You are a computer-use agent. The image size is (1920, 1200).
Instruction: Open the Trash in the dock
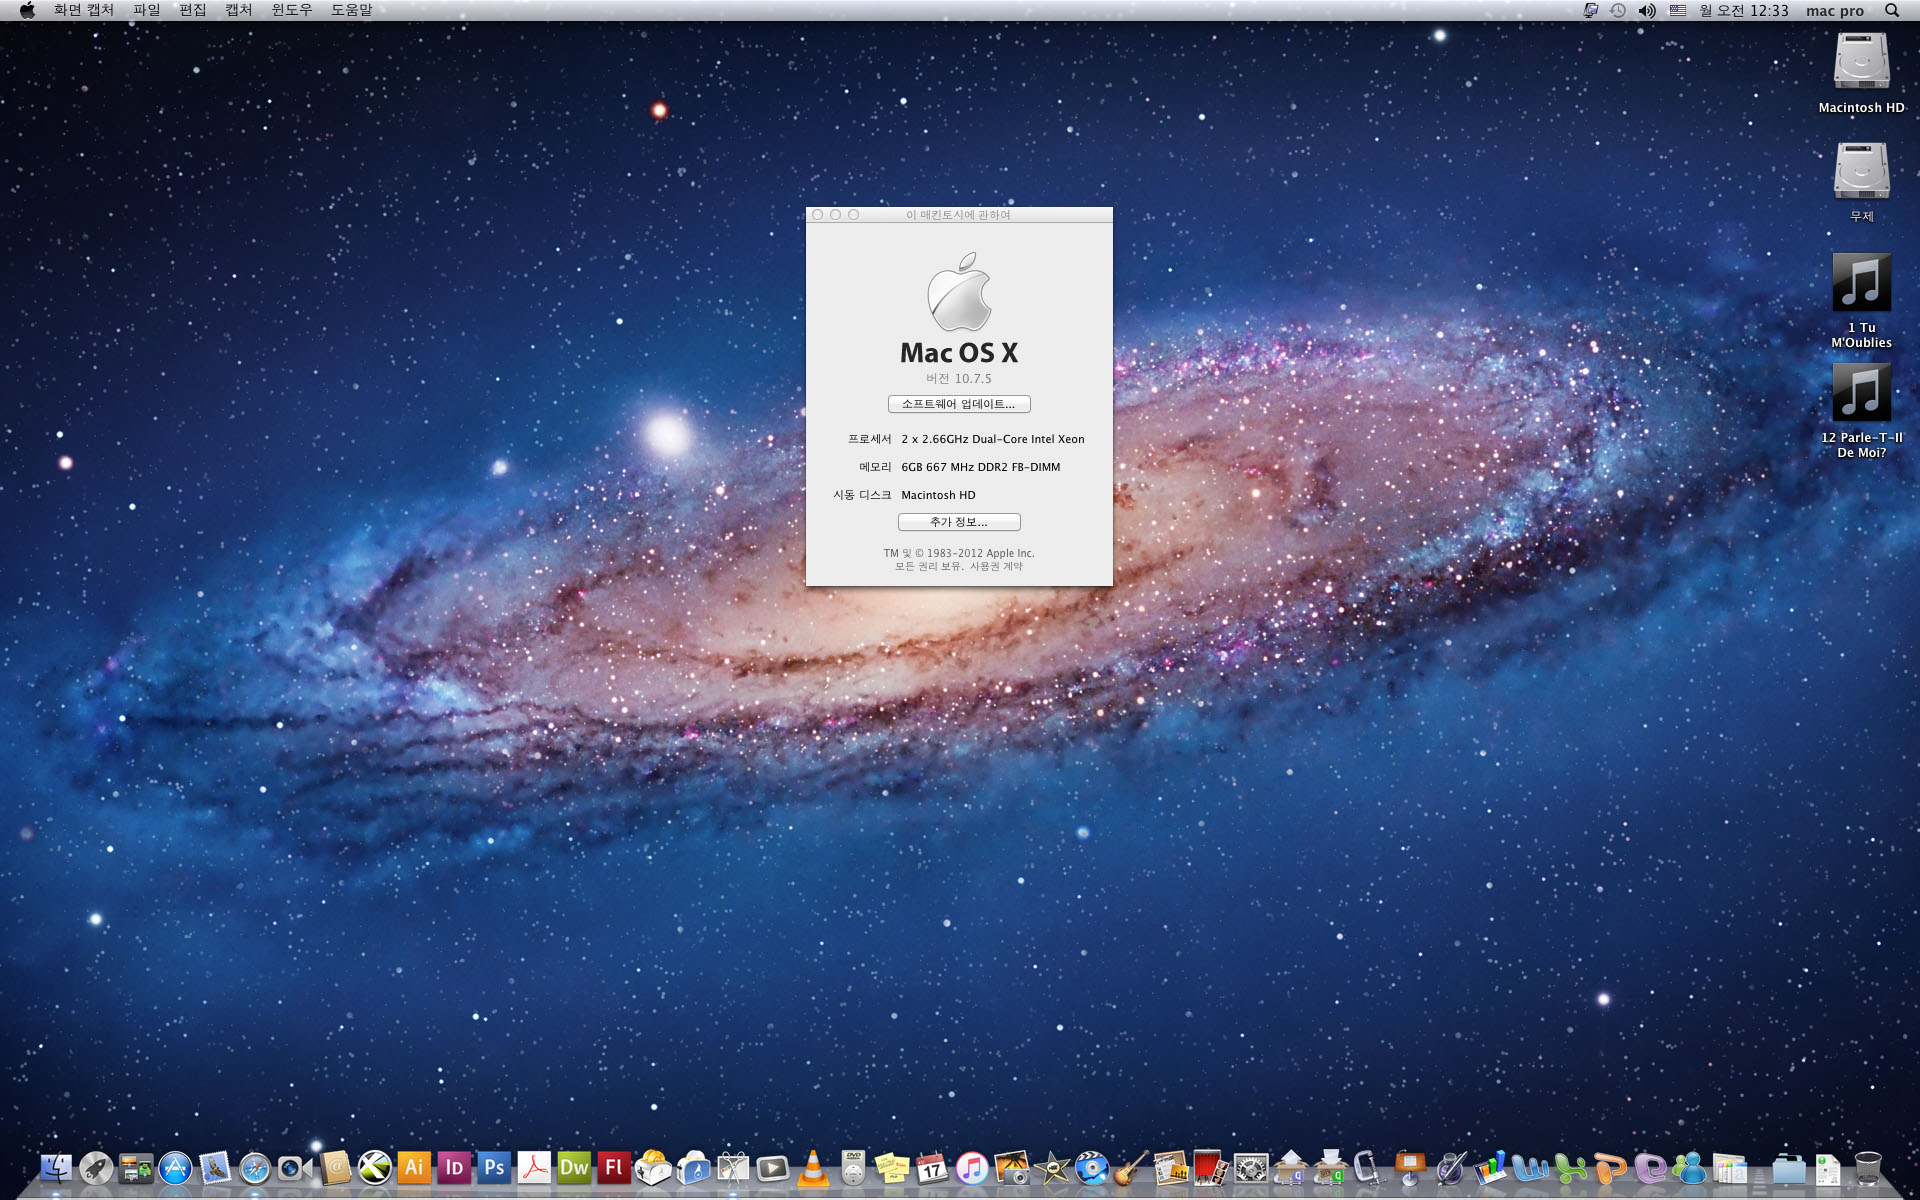point(1867,1167)
